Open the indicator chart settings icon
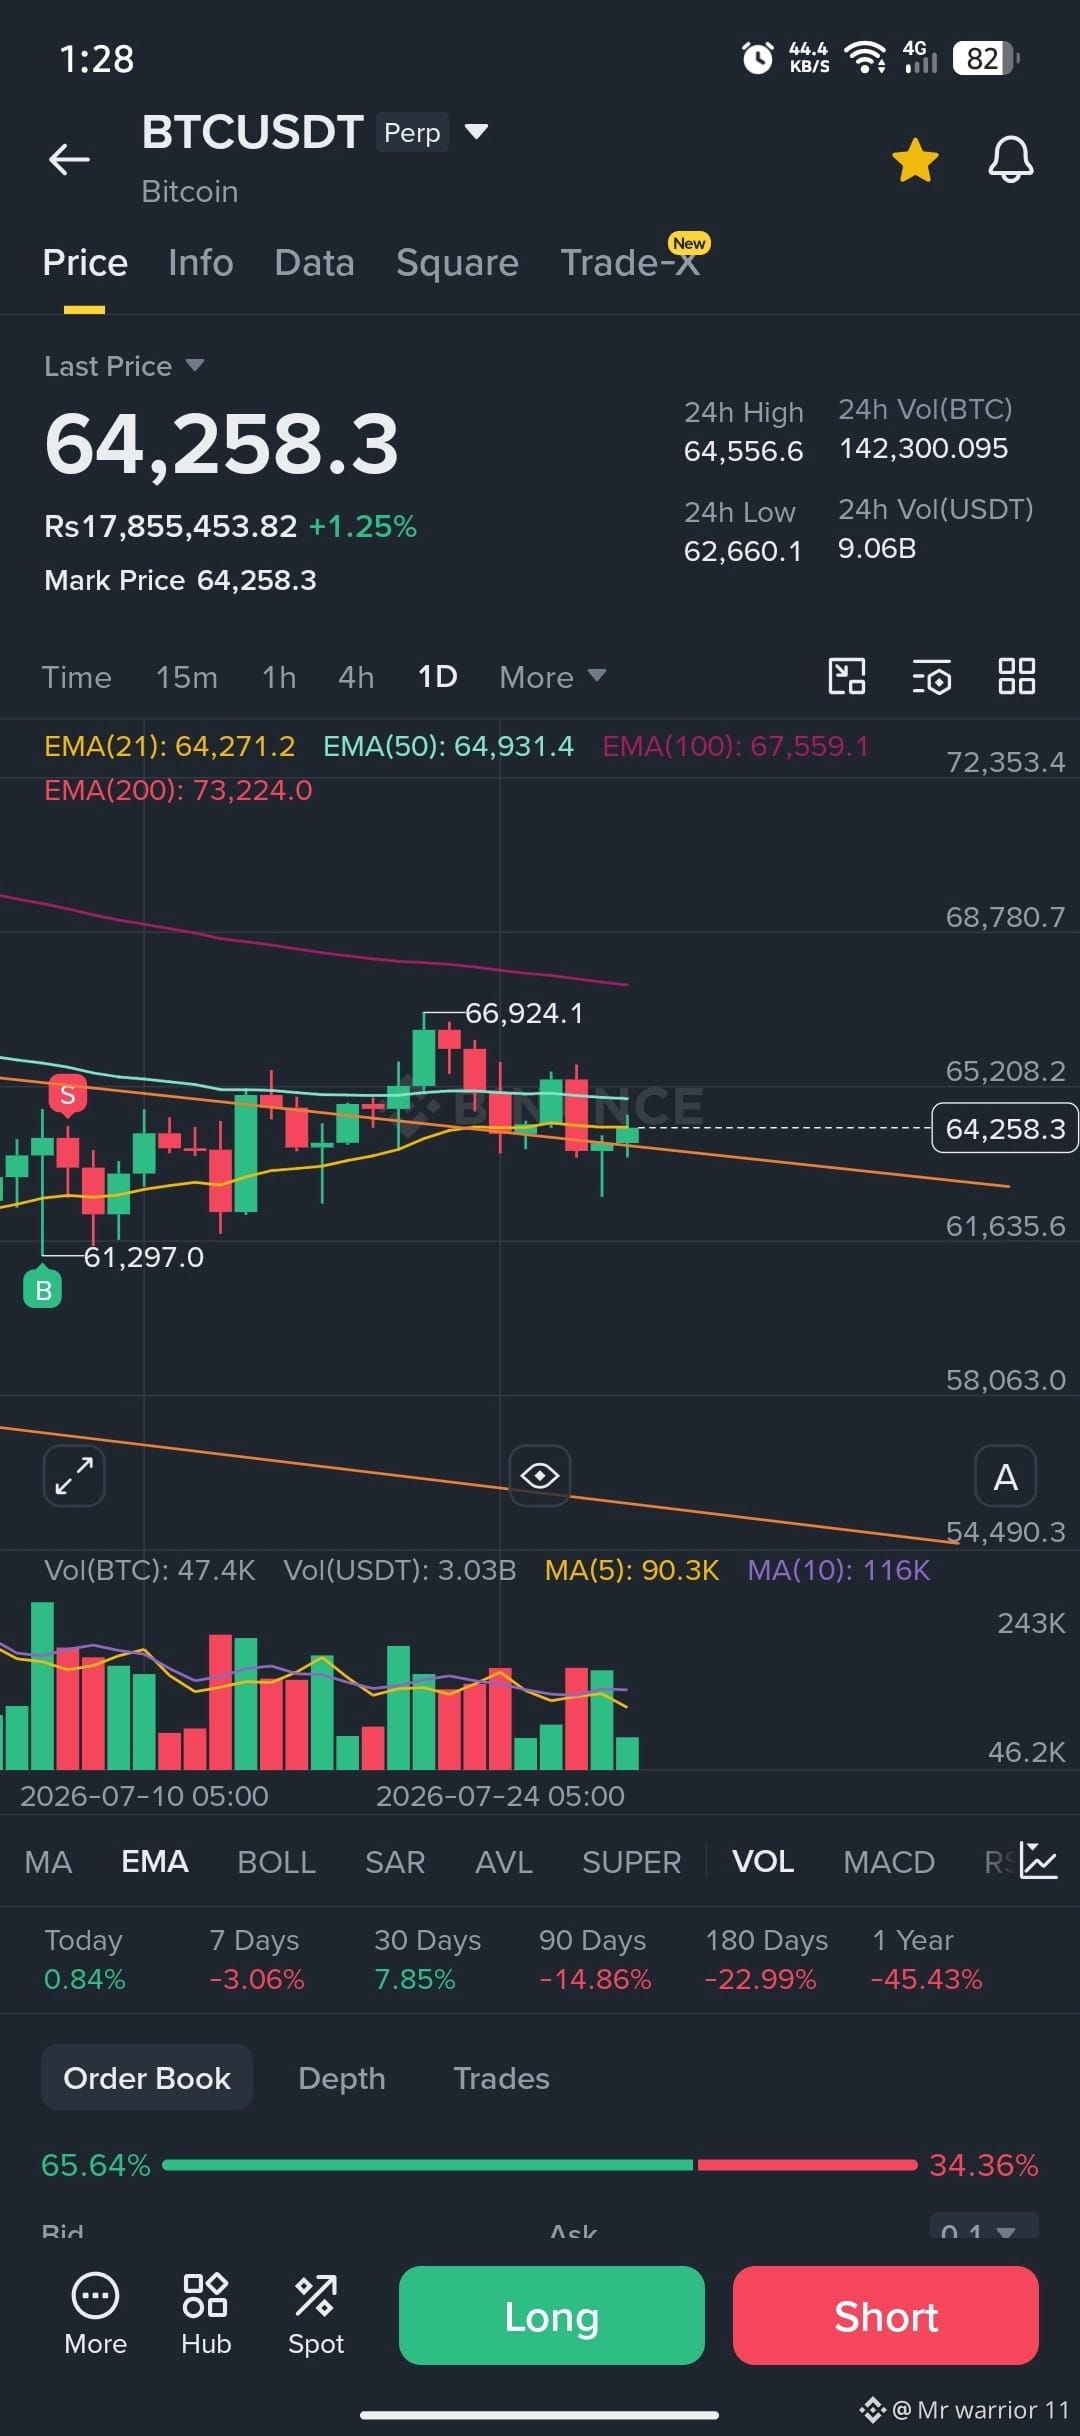This screenshot has width=1080, height=2436. click(x=1039, y=1861)
